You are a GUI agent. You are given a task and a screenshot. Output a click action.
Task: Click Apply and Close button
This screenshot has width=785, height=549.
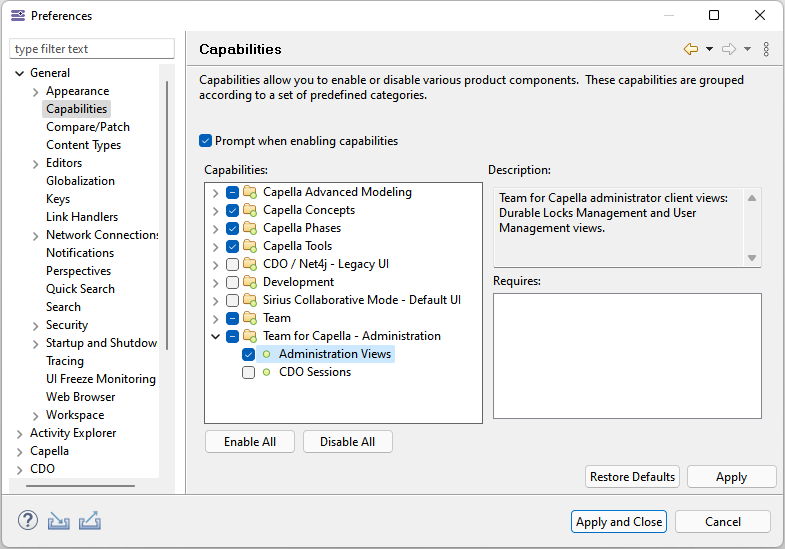tap(619, 521)
